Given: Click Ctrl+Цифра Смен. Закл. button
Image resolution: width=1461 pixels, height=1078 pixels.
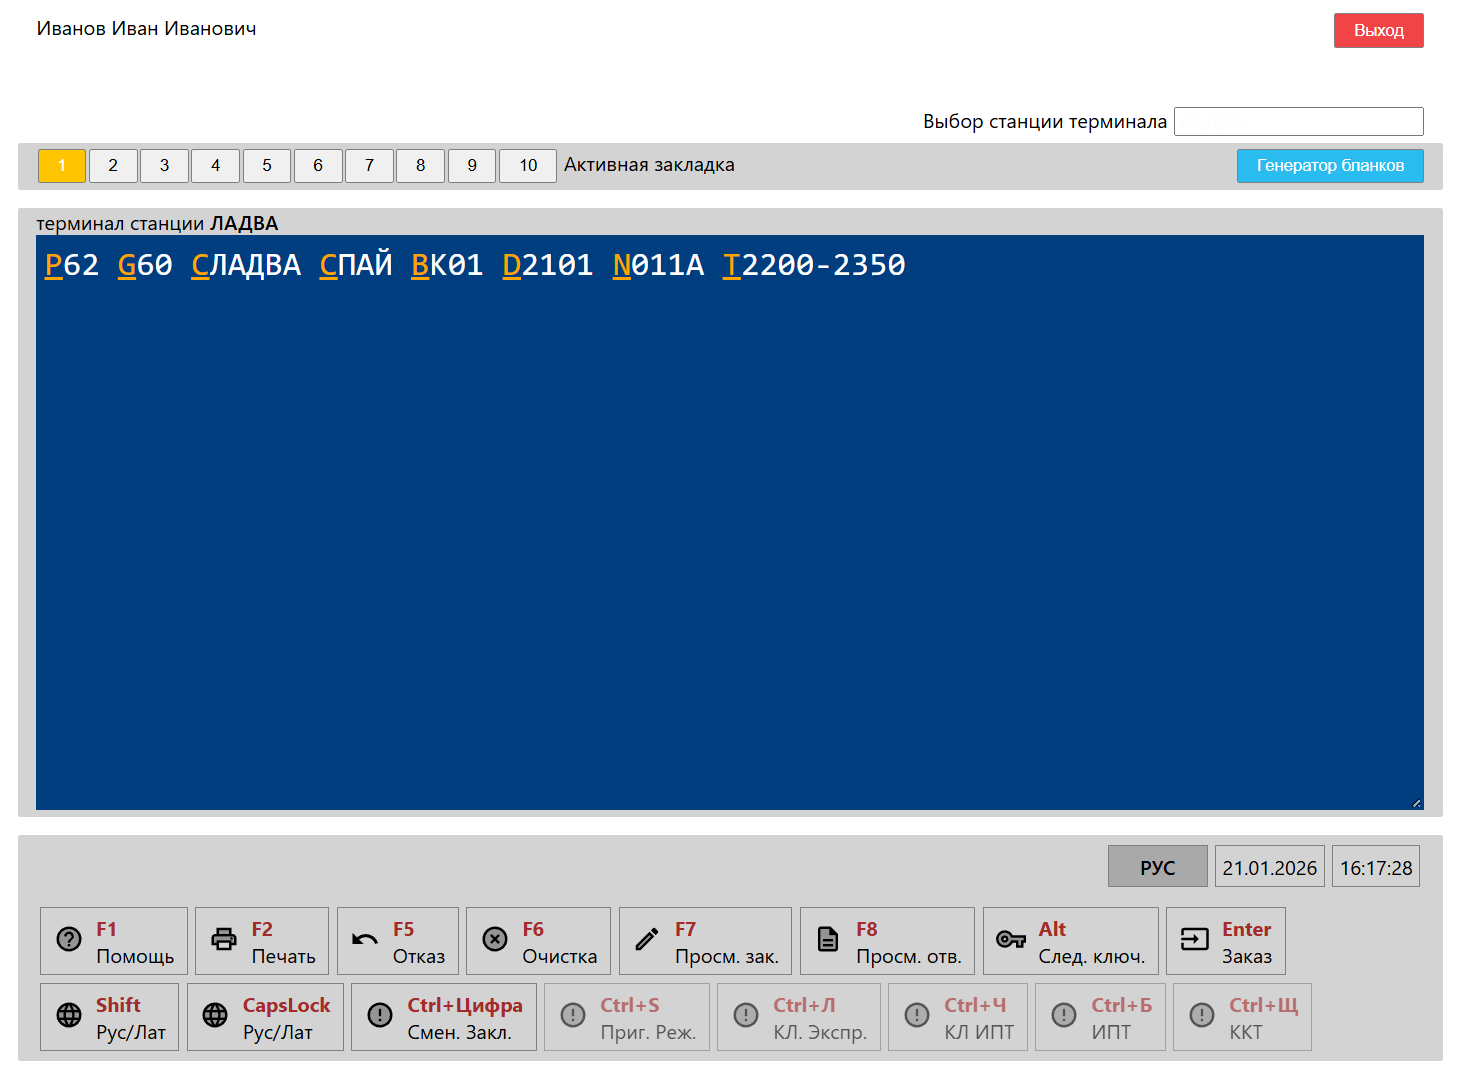Looking at the screenshot, I should click(443, 1017).
